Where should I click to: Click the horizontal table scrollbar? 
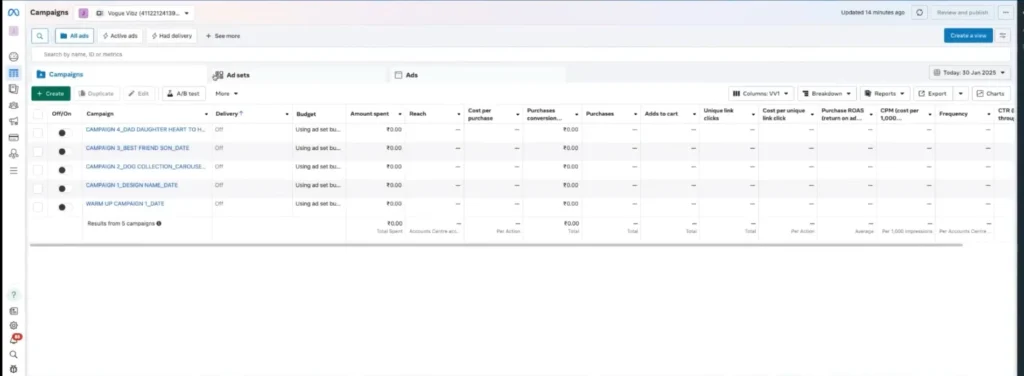(496, 245)
